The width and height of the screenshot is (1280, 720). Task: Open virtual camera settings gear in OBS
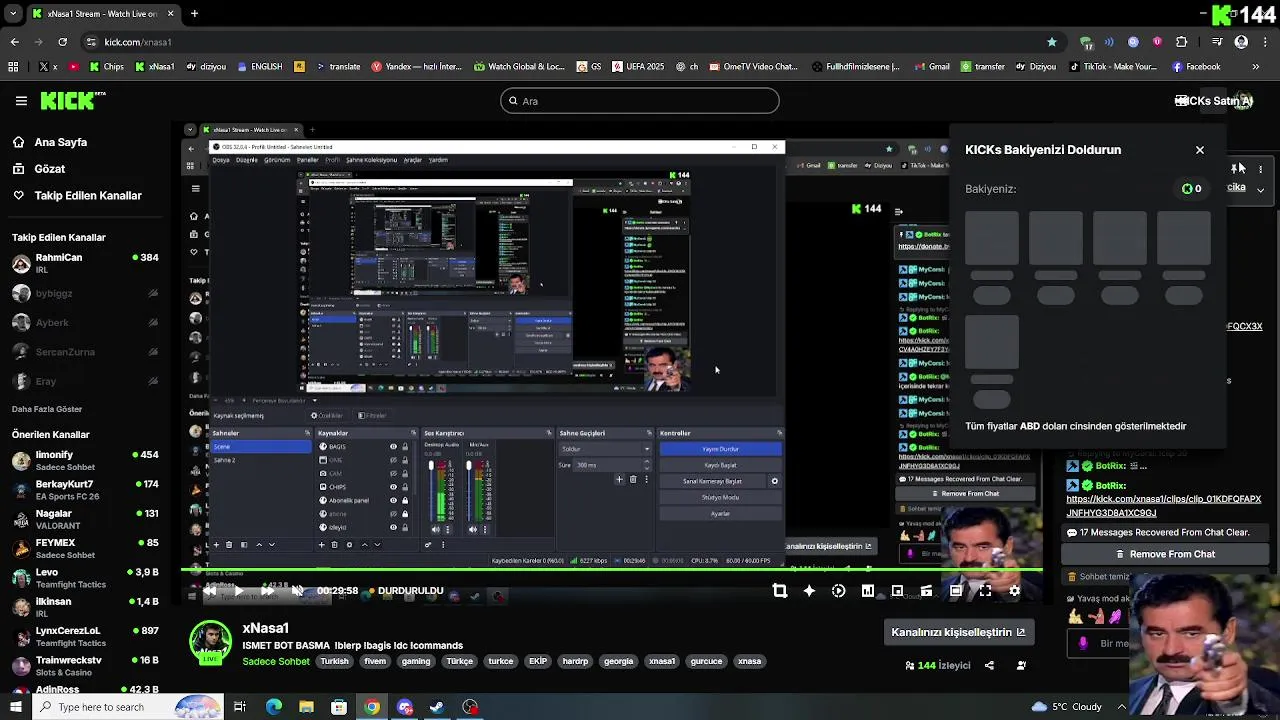pyautogui.click(x=774, y=481)
